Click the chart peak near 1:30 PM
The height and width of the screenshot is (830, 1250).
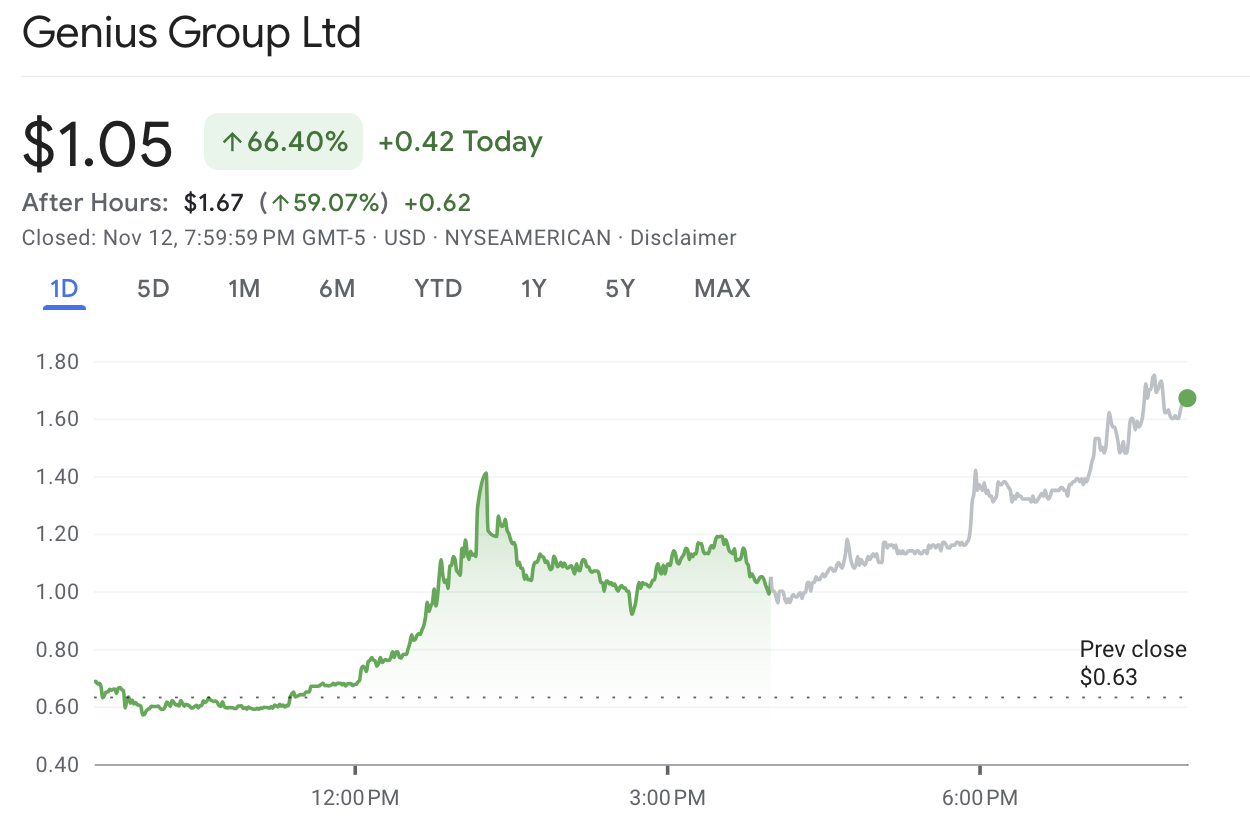(x=487, y=472)
